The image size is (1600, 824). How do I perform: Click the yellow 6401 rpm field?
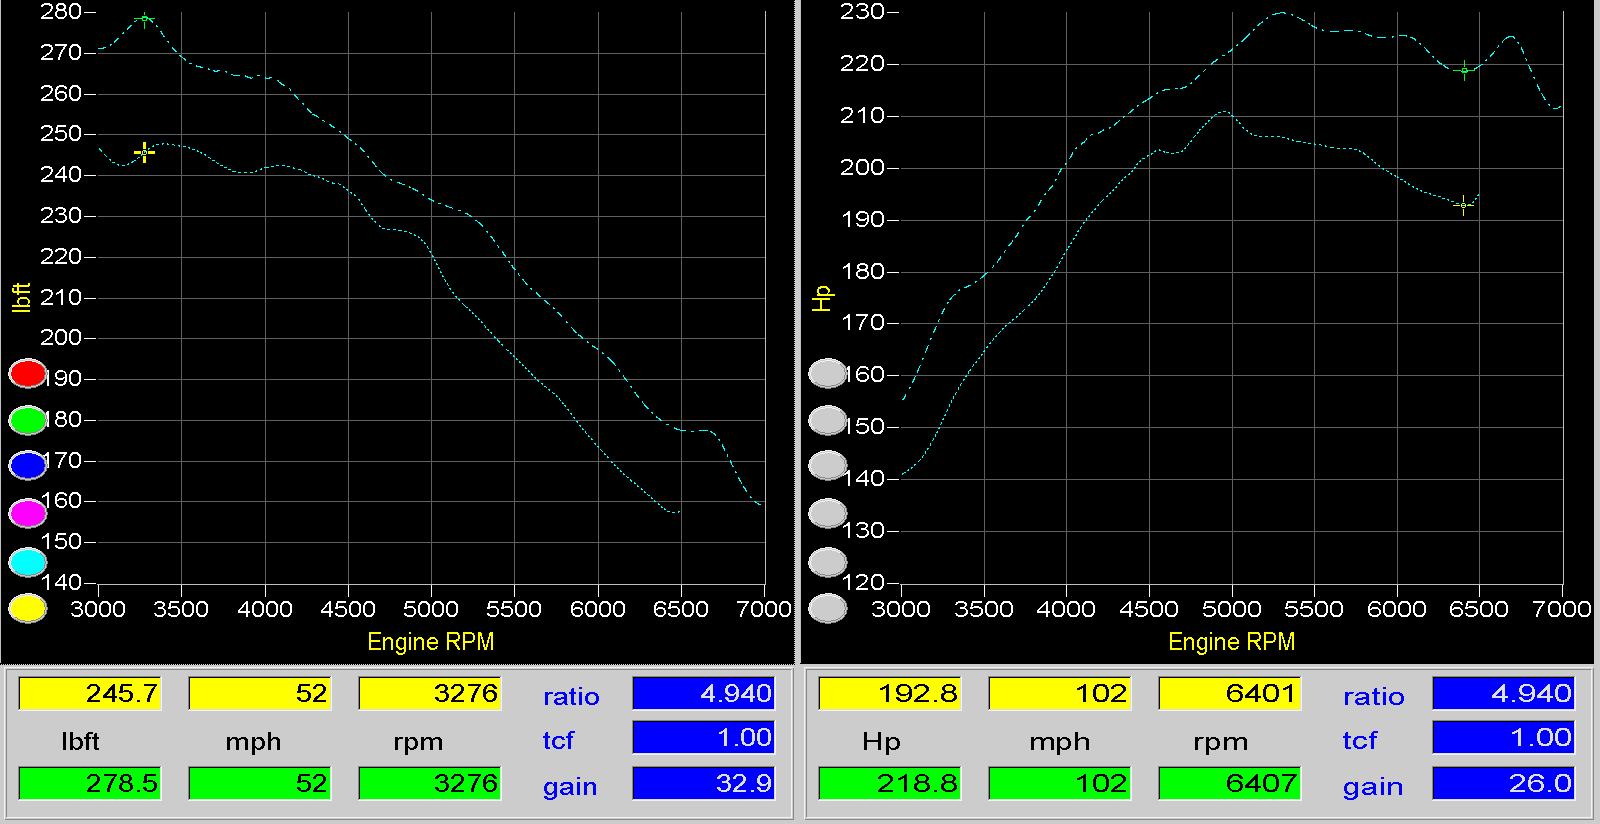pyautogui.click(x=1230, y=693)
